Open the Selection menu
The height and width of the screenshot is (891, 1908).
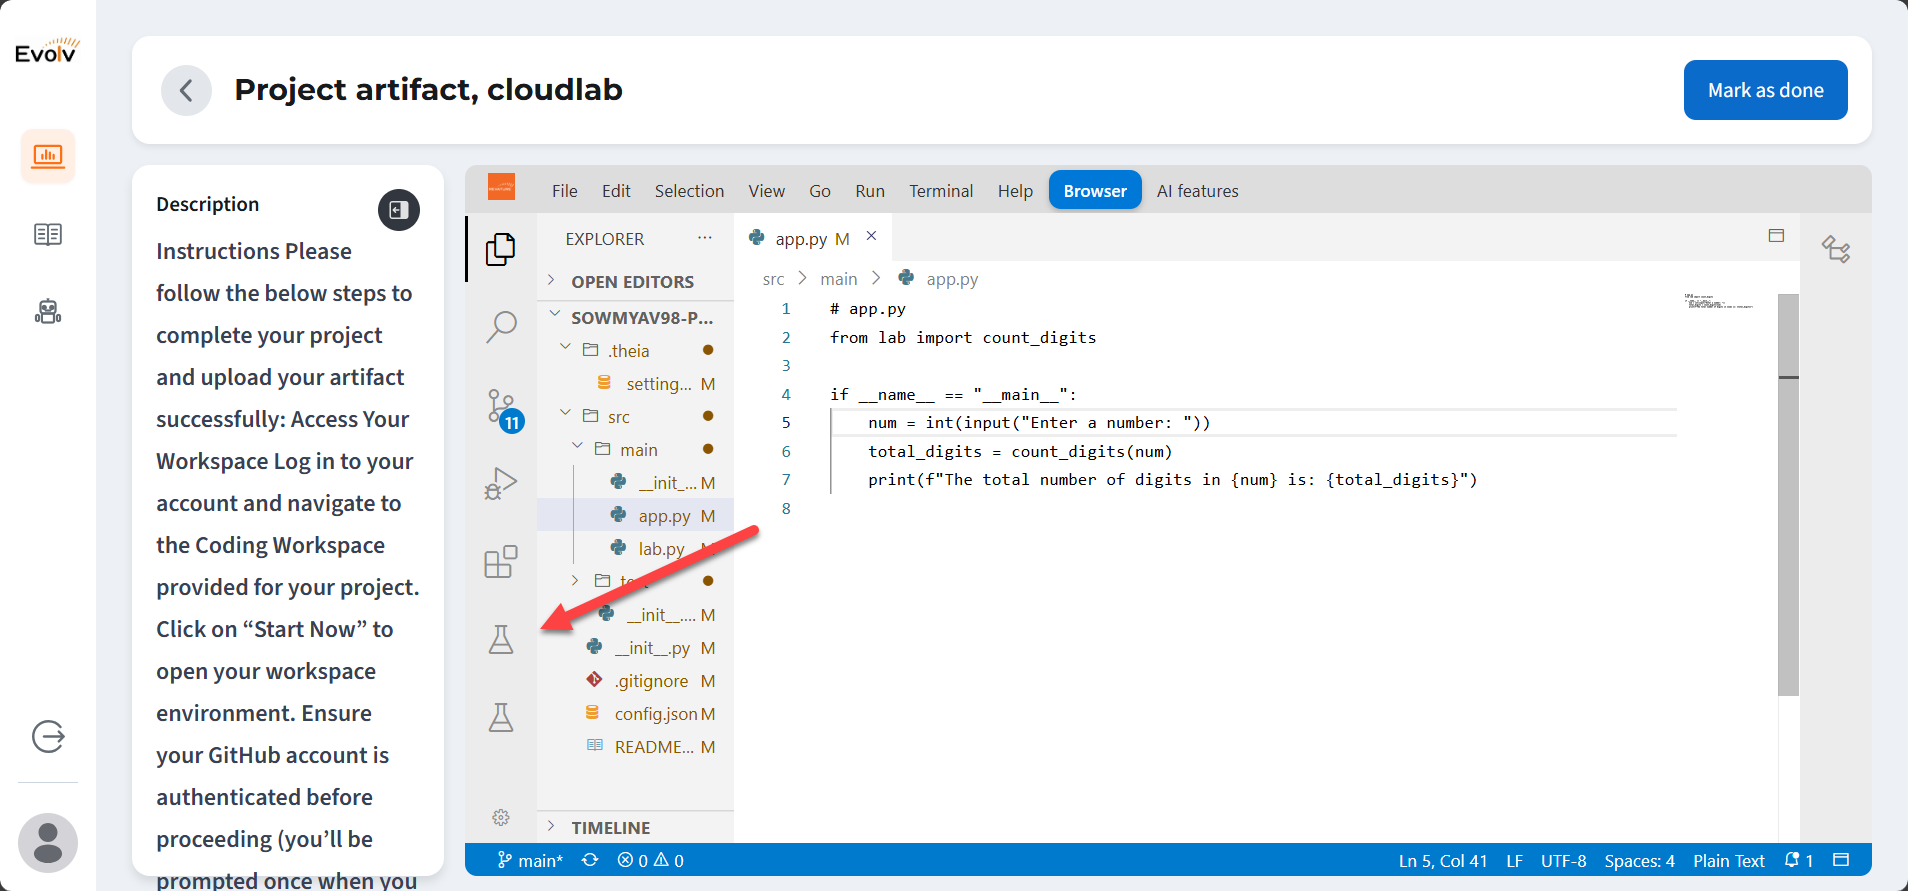689,191
